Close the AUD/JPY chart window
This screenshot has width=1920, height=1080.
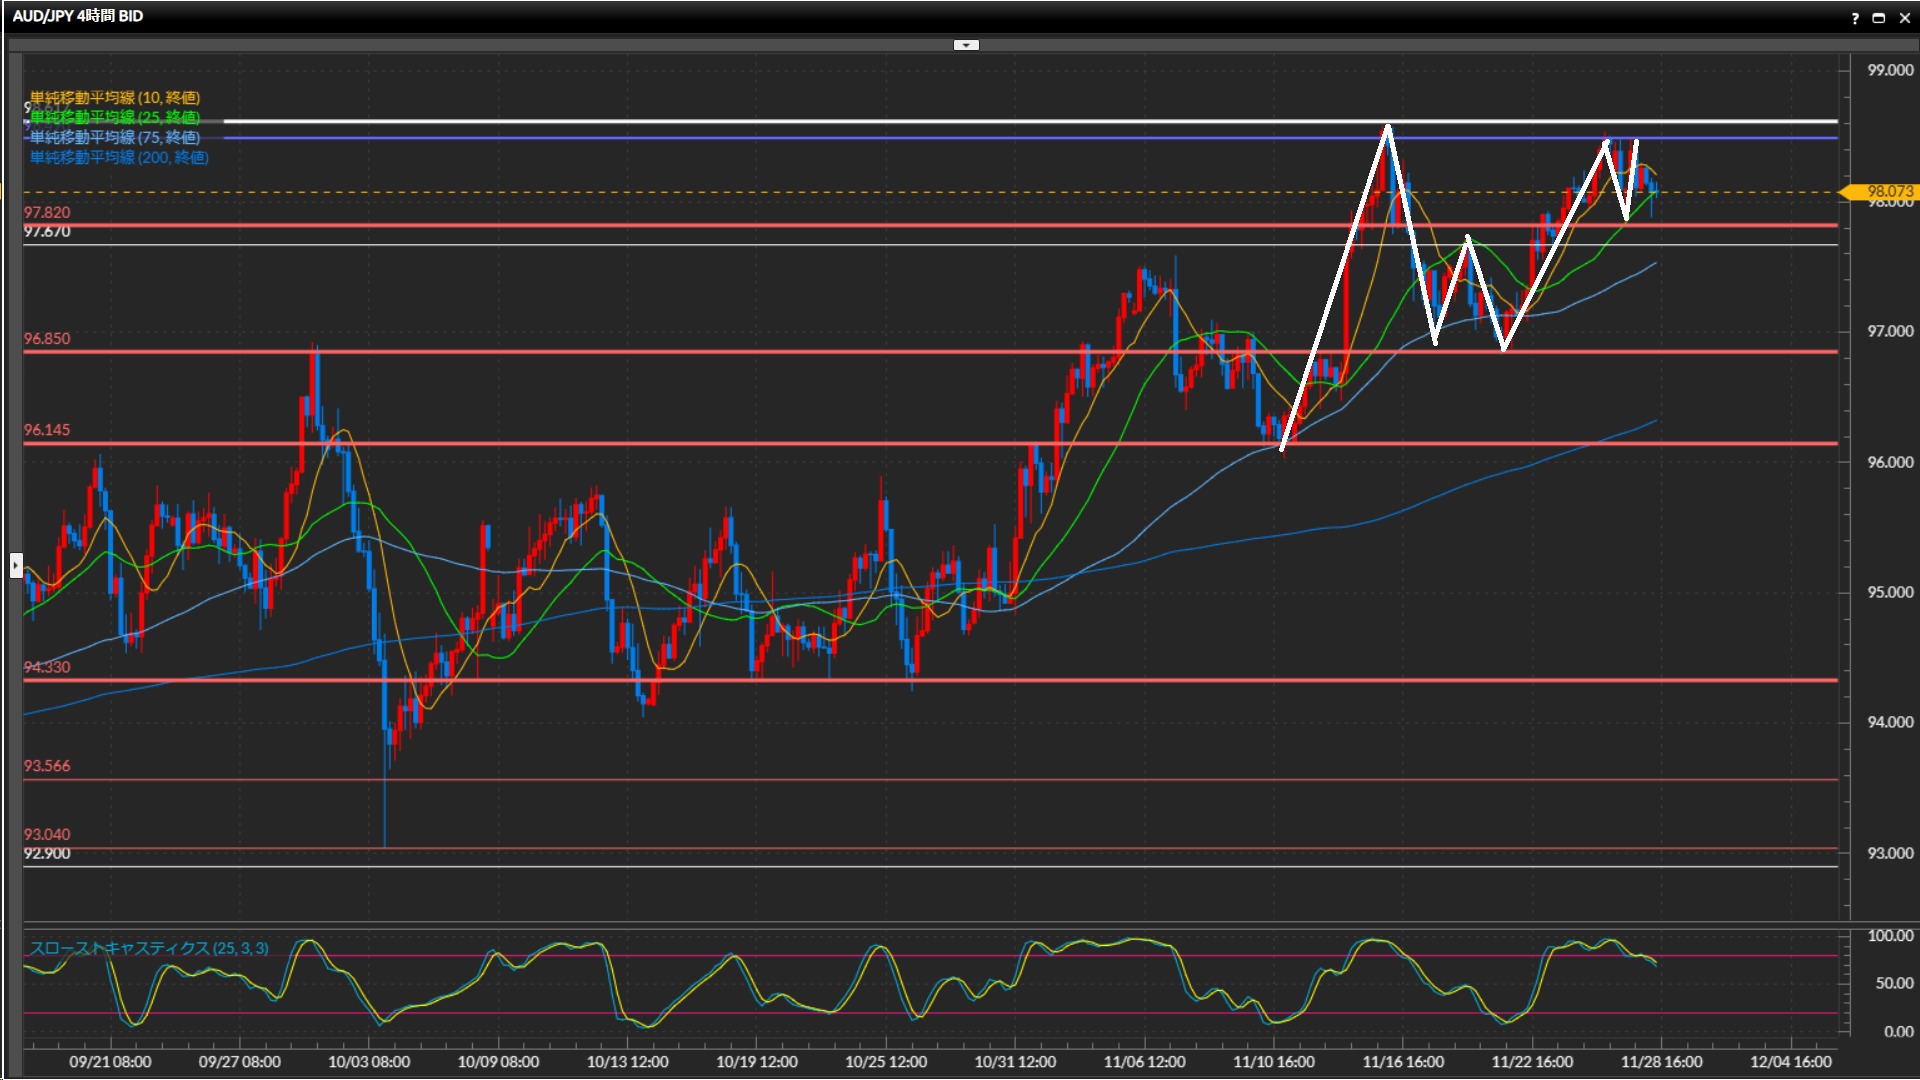tap(1905, 18)
